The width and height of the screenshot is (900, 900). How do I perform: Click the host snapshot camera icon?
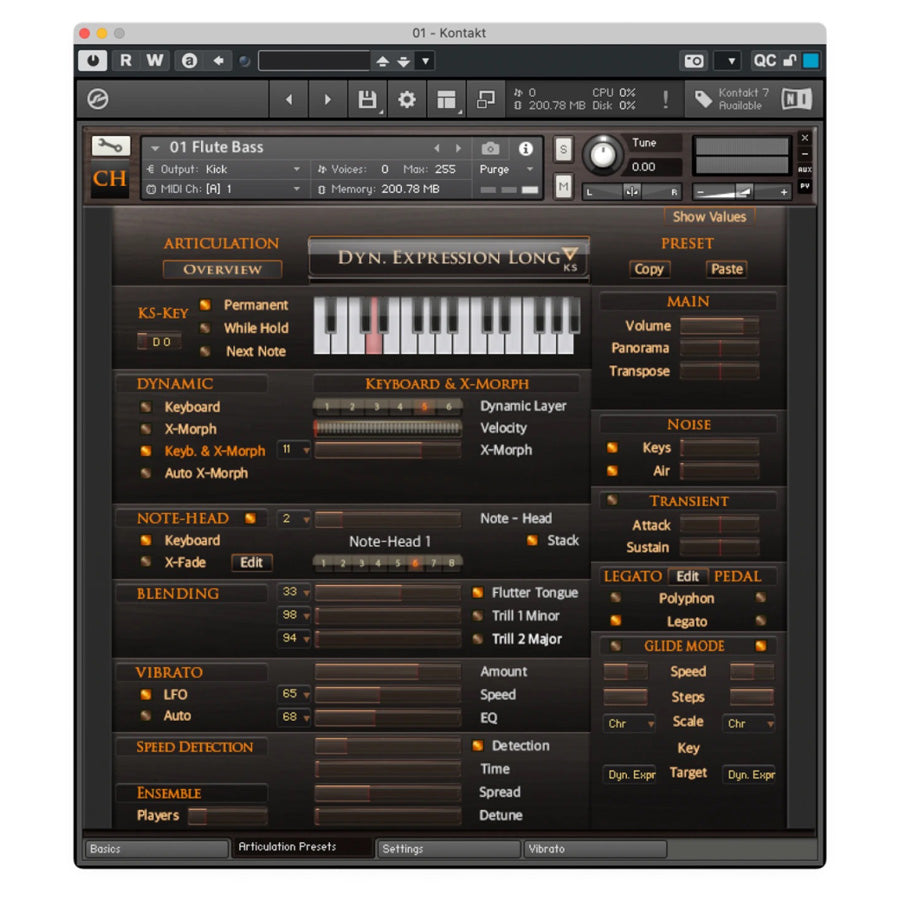[693, 61]
